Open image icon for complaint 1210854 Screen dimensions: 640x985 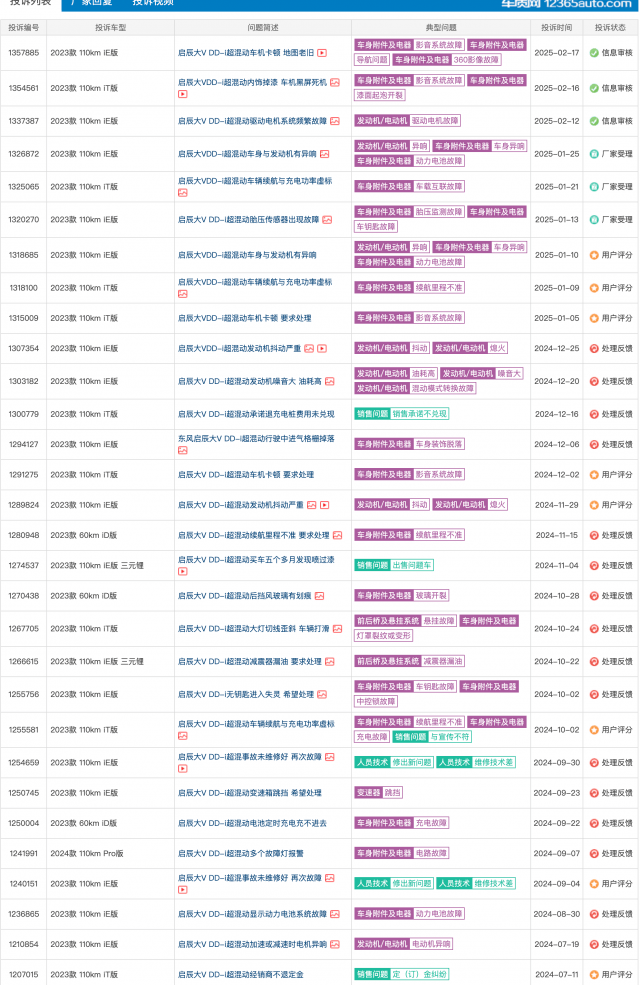335,944
